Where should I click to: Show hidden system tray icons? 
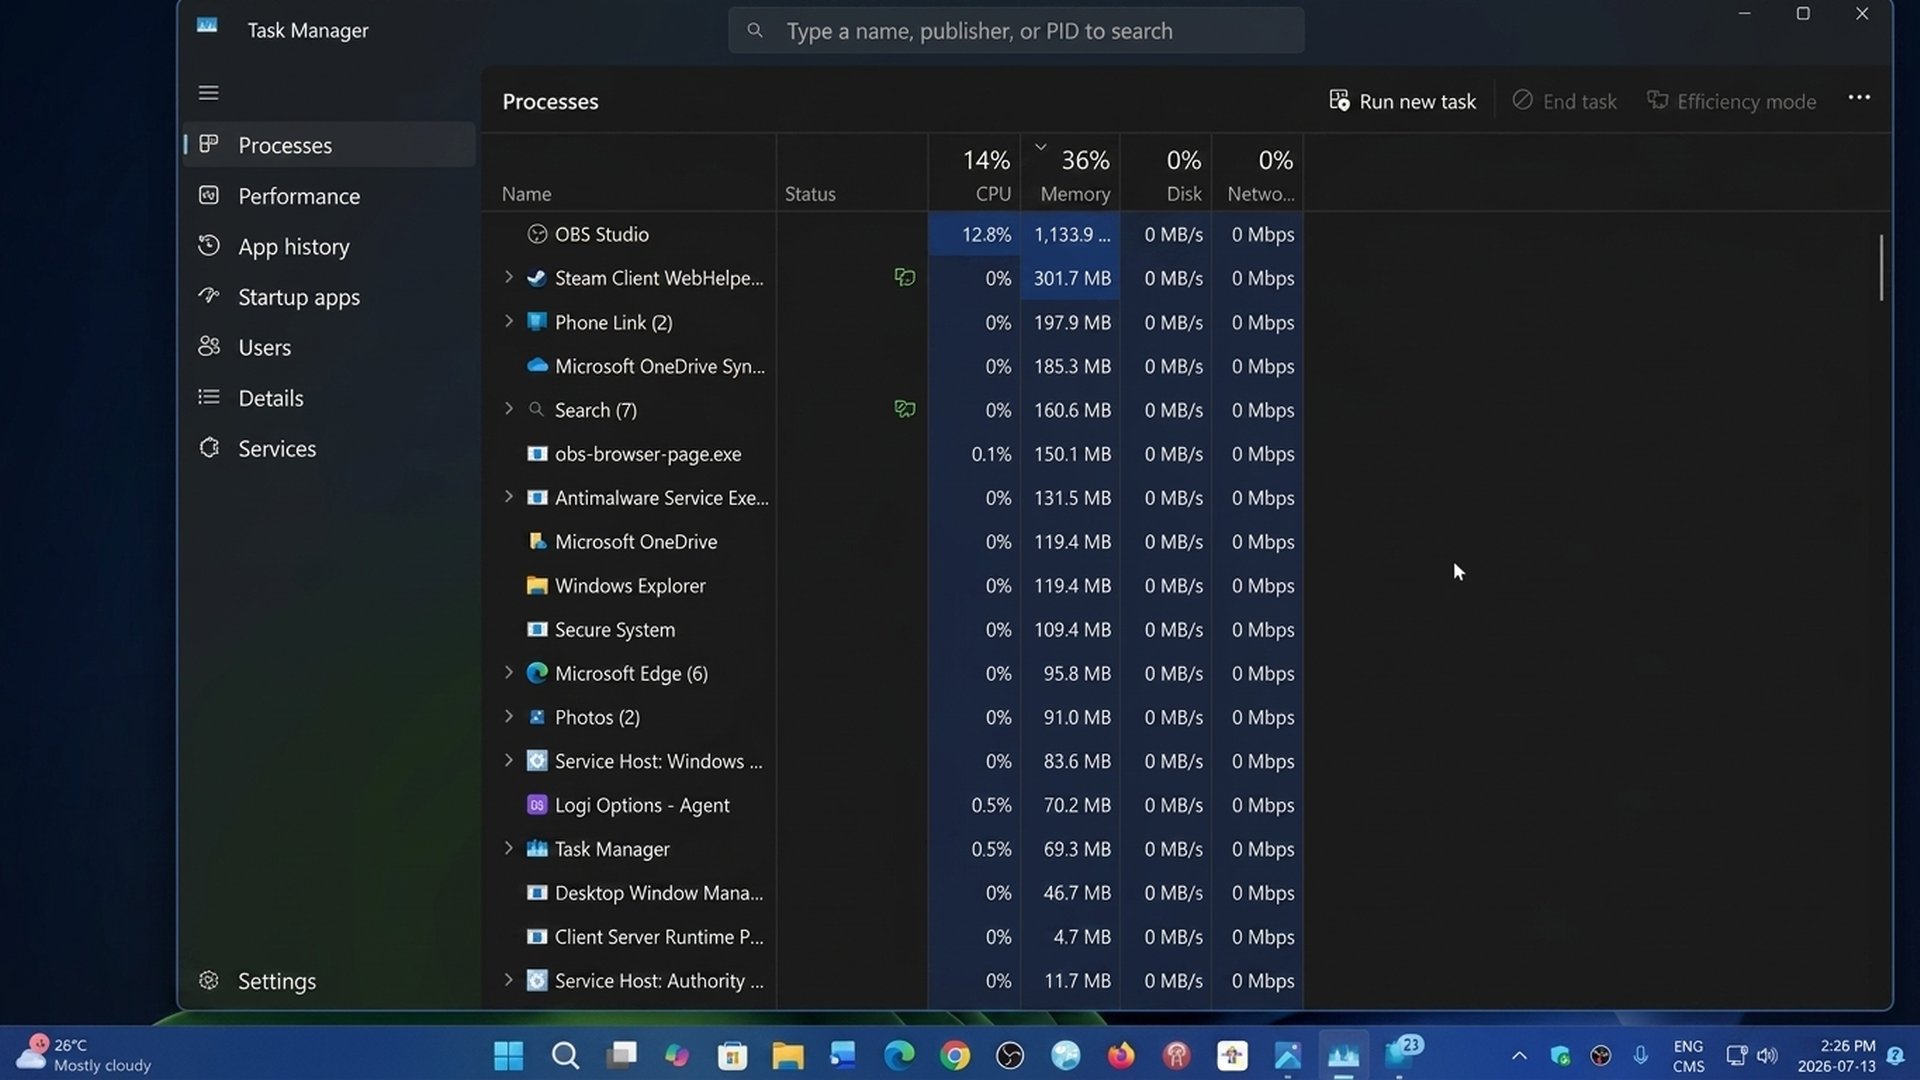pyautogui.click(x=1519, y=1055)
